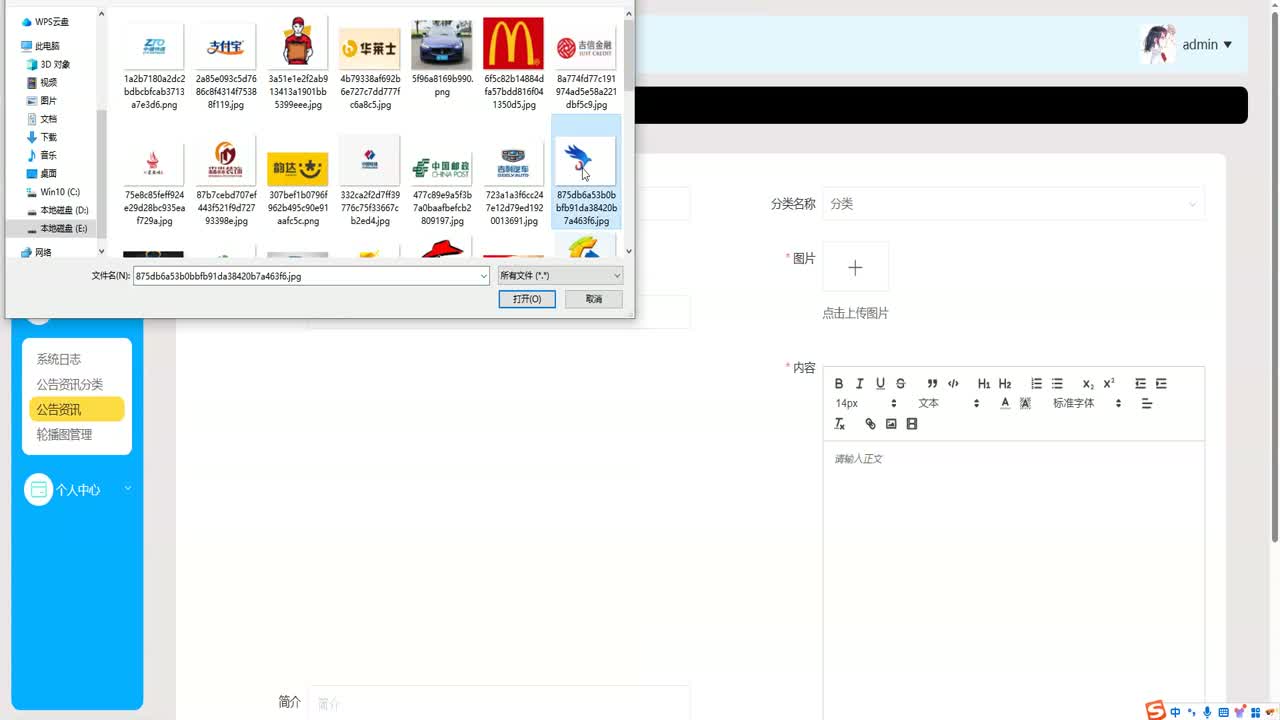
Task: Select the 中国邮政 logo file 477c89e9a5f3b…jpg
Action: coord(442,180)
